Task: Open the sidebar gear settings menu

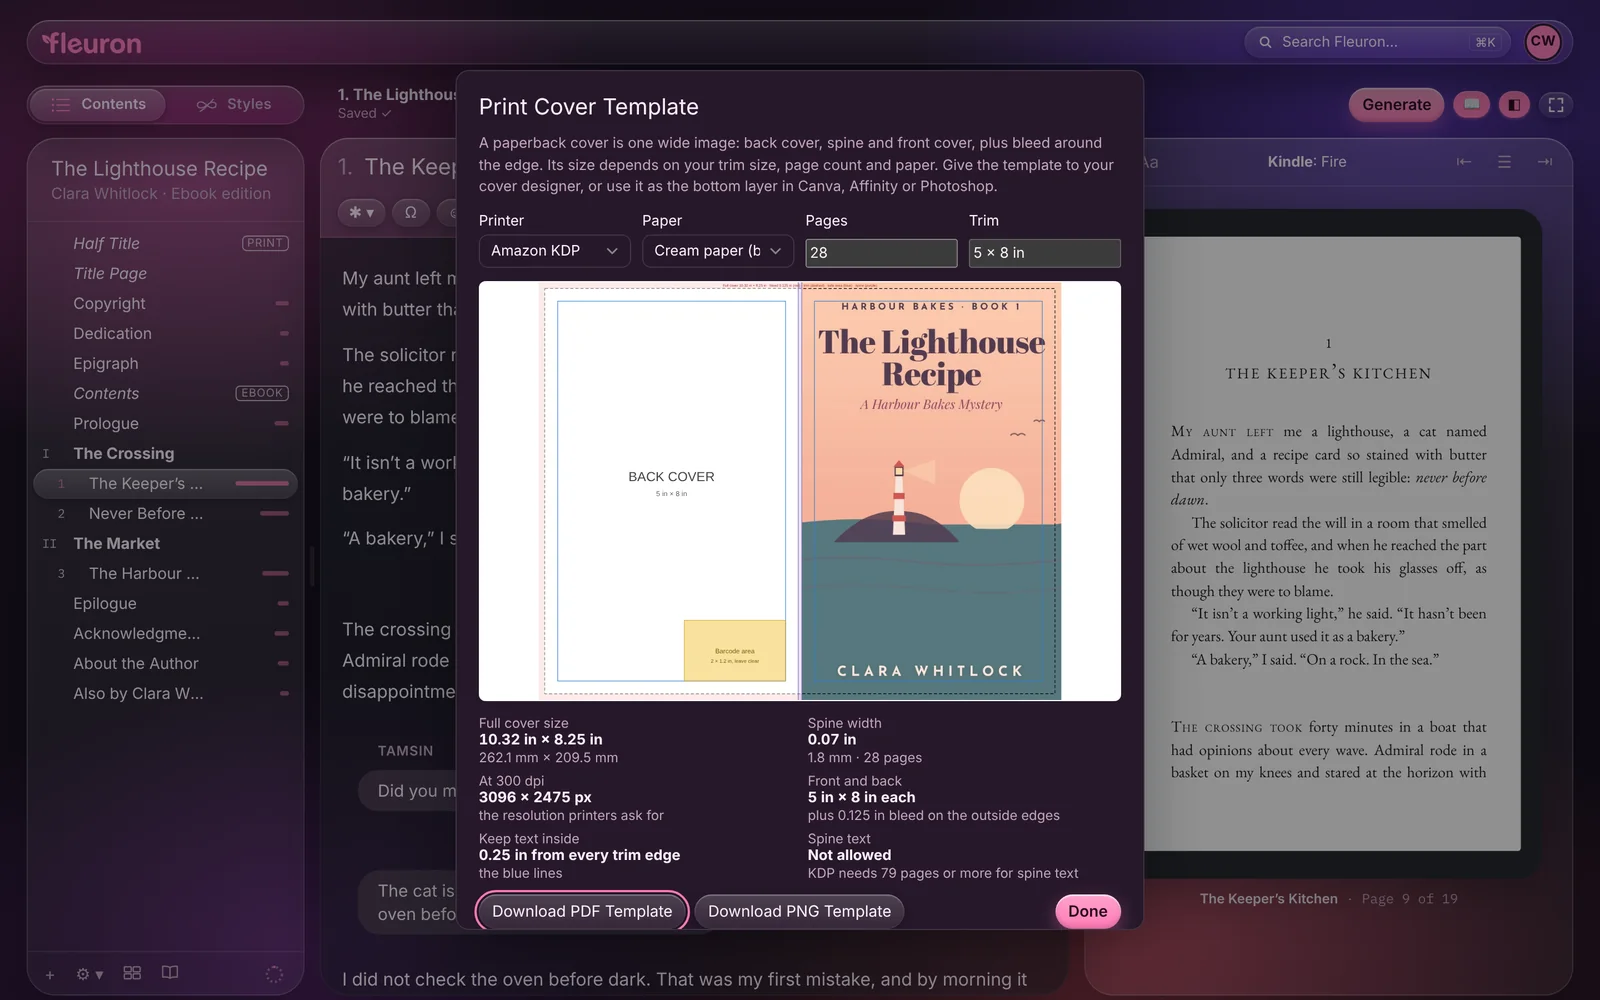Action: click(x=89, y=974)
